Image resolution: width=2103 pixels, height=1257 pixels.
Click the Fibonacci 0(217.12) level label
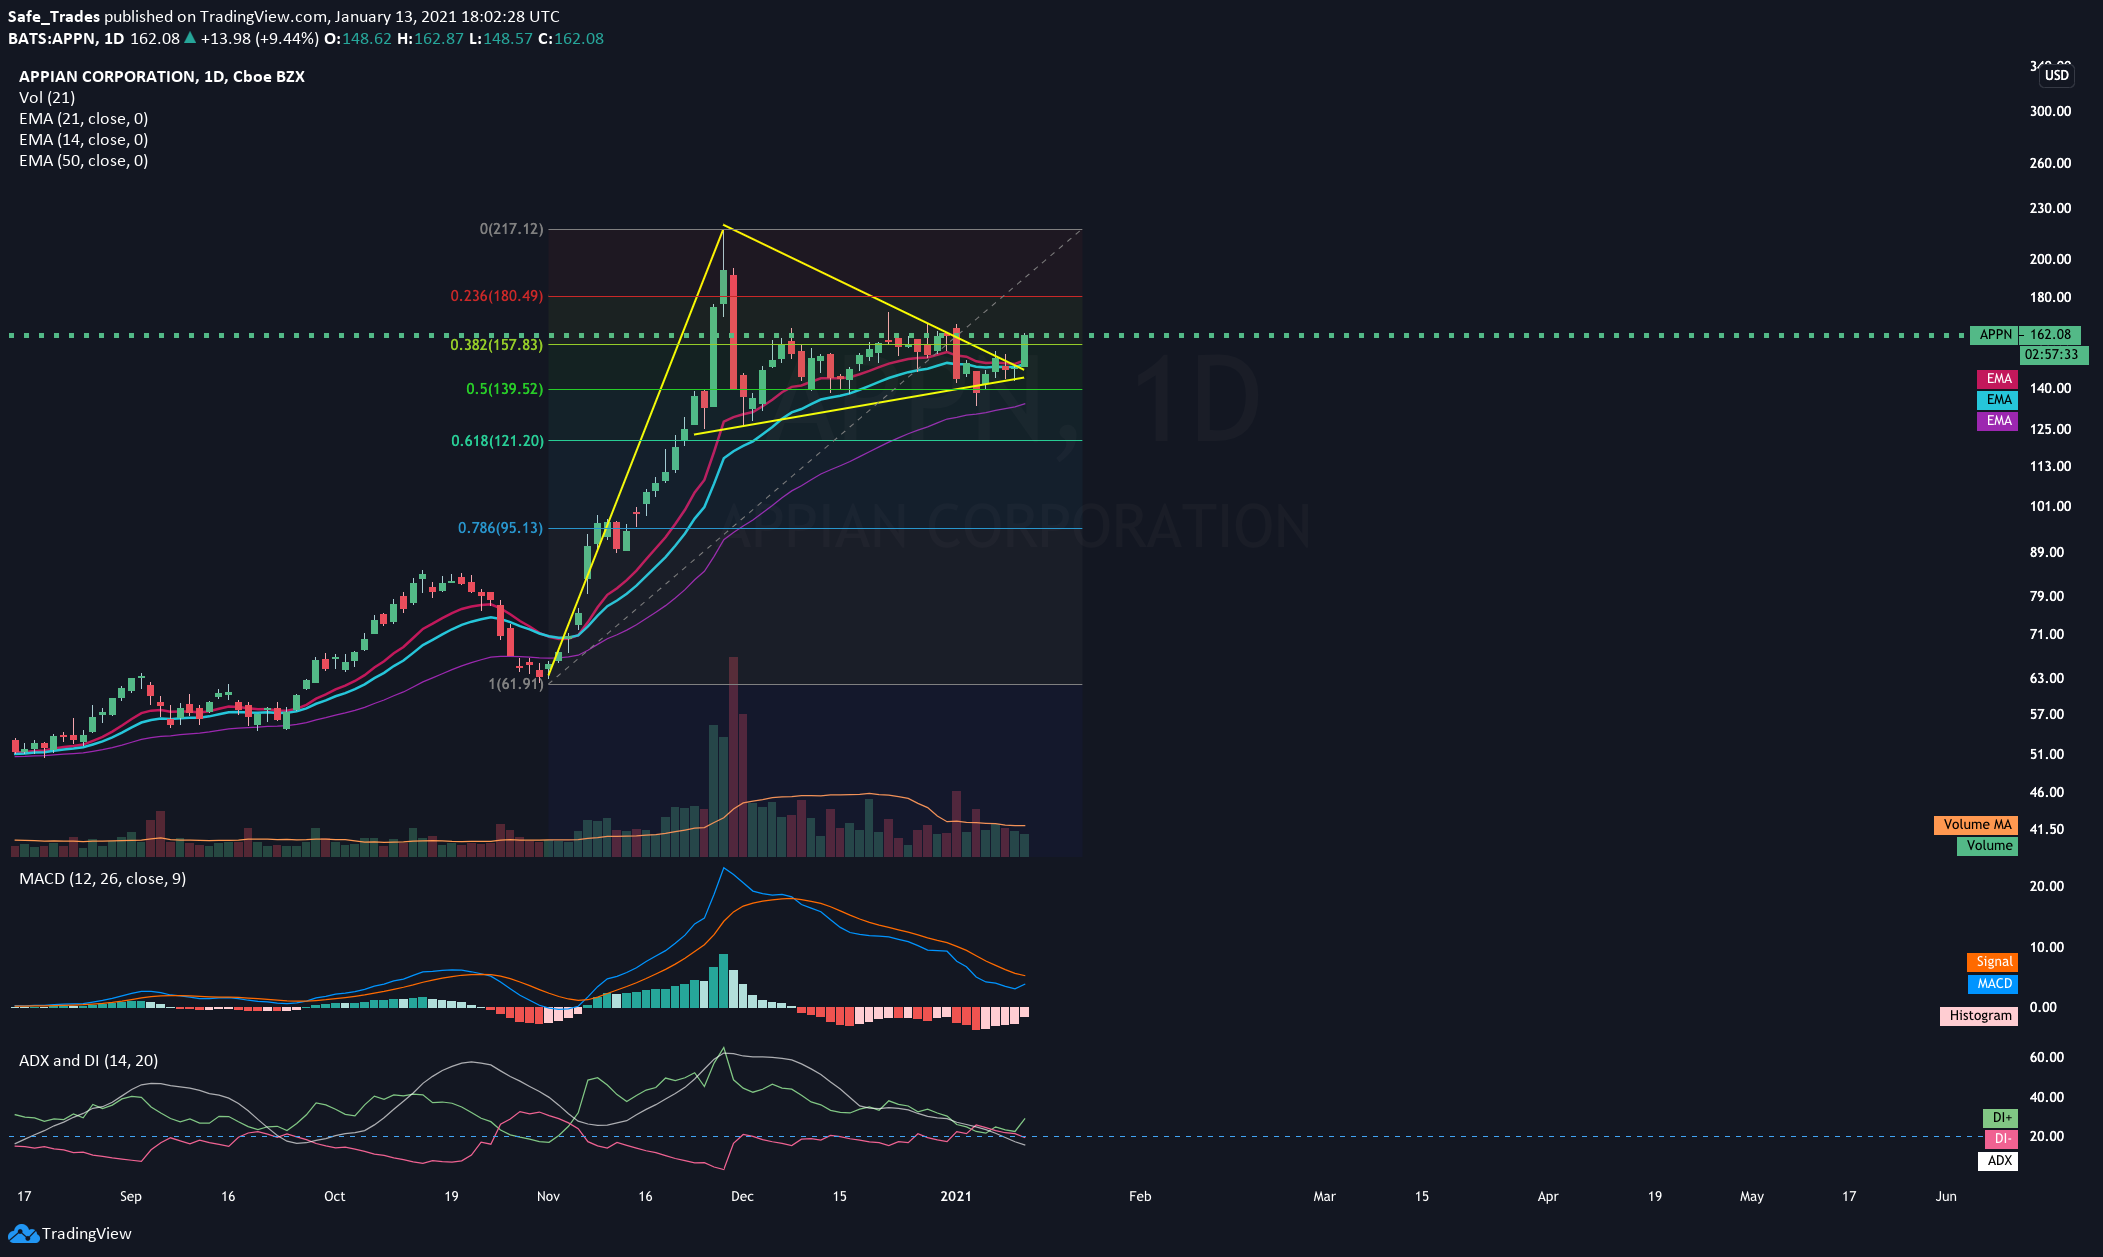click(511, 229)
